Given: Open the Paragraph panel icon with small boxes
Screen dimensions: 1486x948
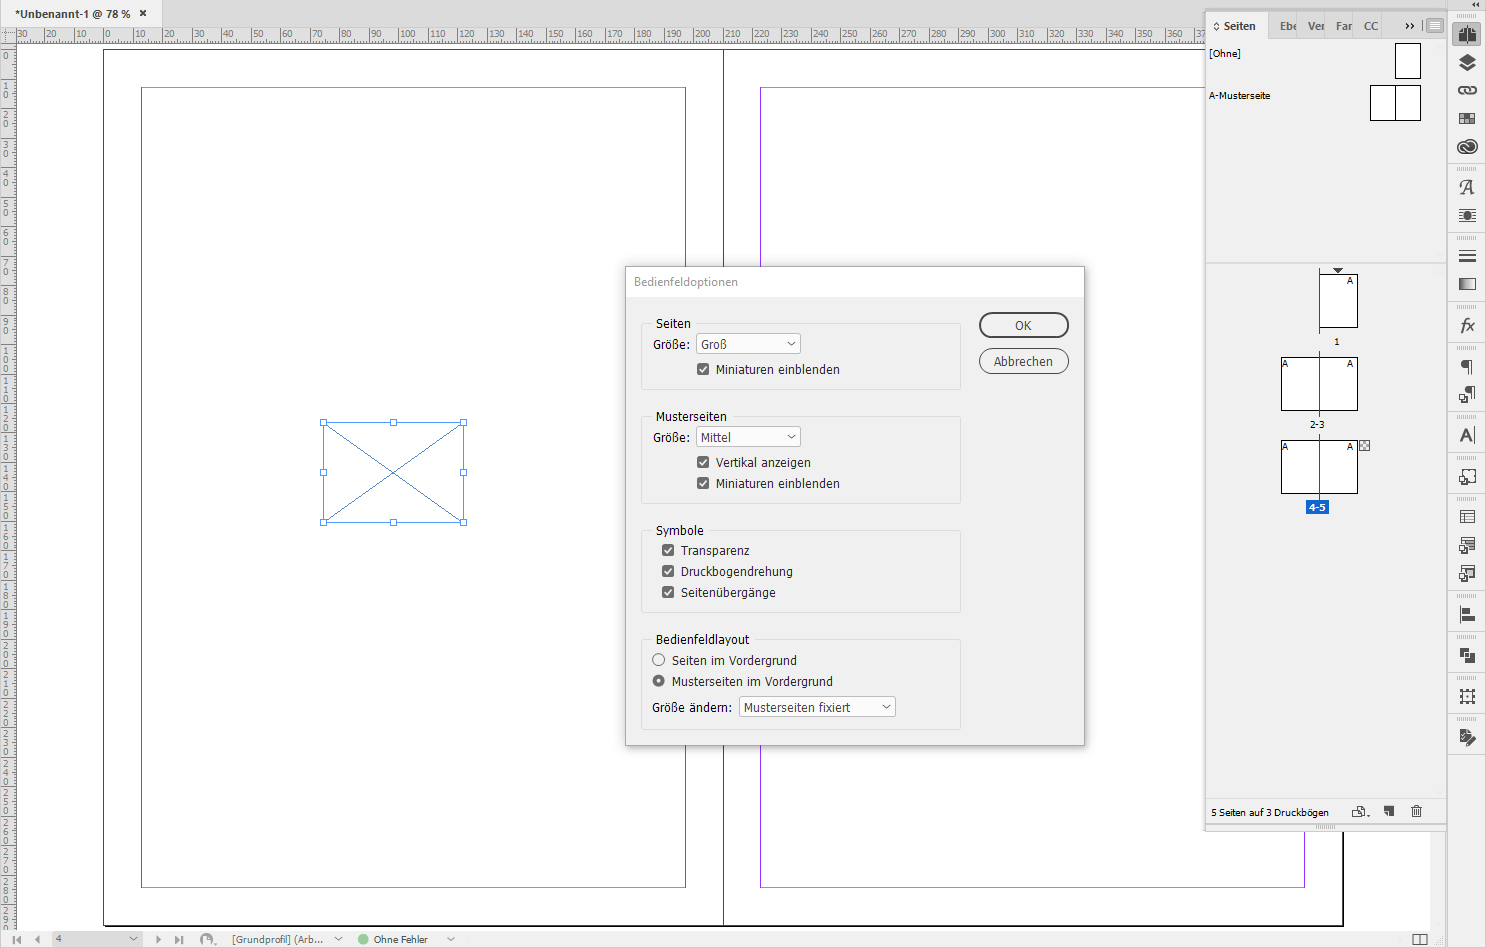Looking at the screenshot, I should [1467, 394].
